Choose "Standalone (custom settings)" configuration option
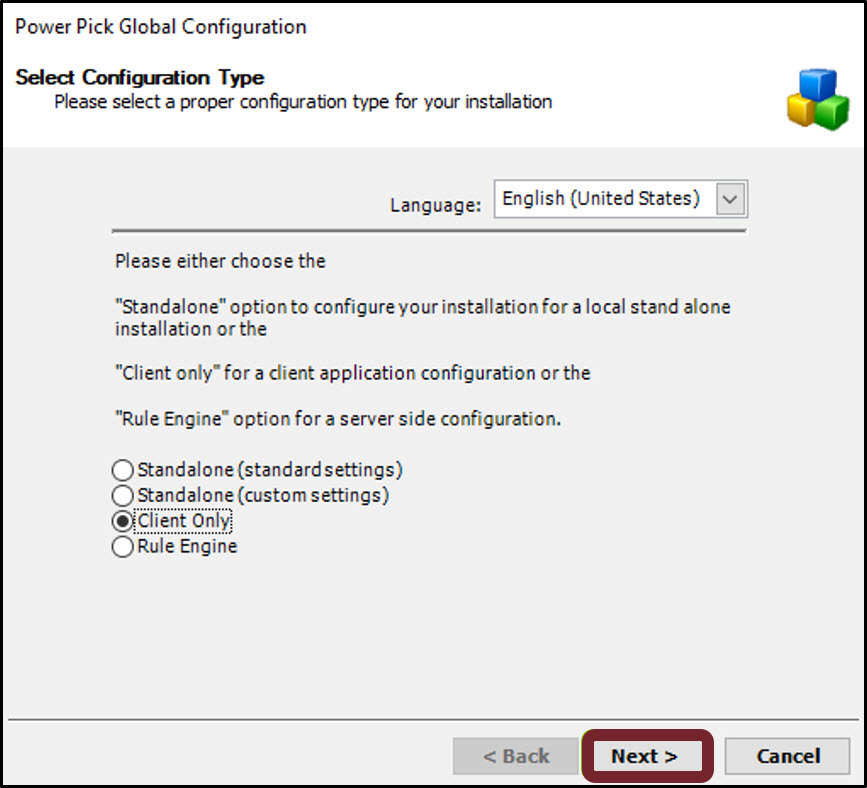 [x=122, y=495]
